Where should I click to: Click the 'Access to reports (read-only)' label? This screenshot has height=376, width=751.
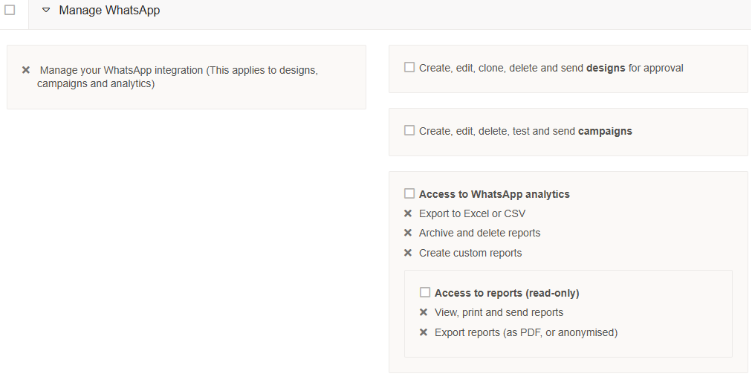pyautogui.click(x=507, y=293)
